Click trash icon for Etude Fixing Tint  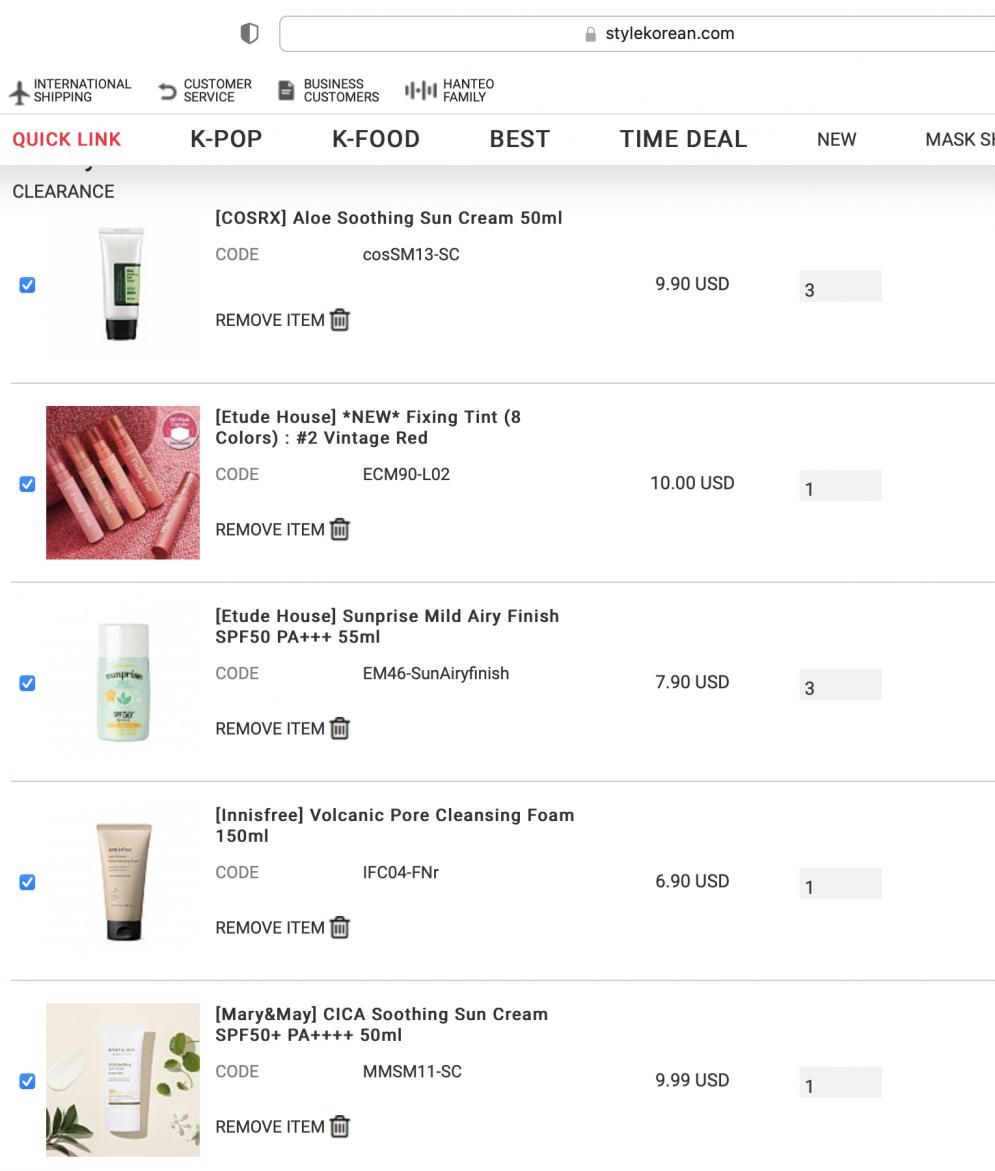[340, 529]
